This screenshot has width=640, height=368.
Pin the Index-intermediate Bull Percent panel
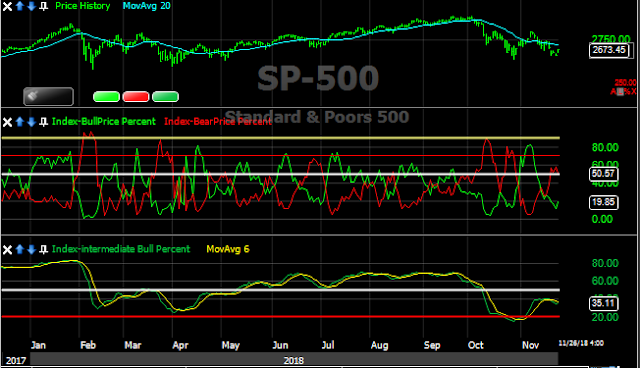pyautogui.click(x=43, y=250)
